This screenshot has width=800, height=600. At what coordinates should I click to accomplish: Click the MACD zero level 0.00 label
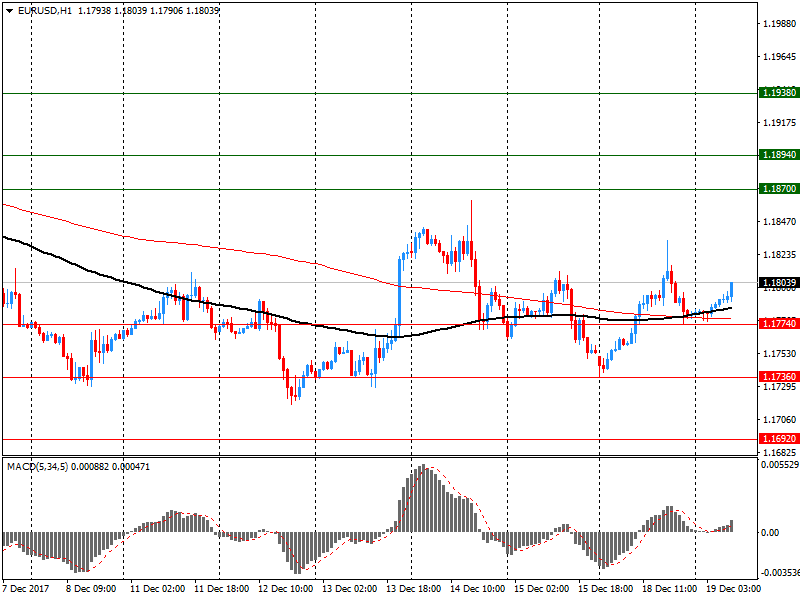point(770,533)
